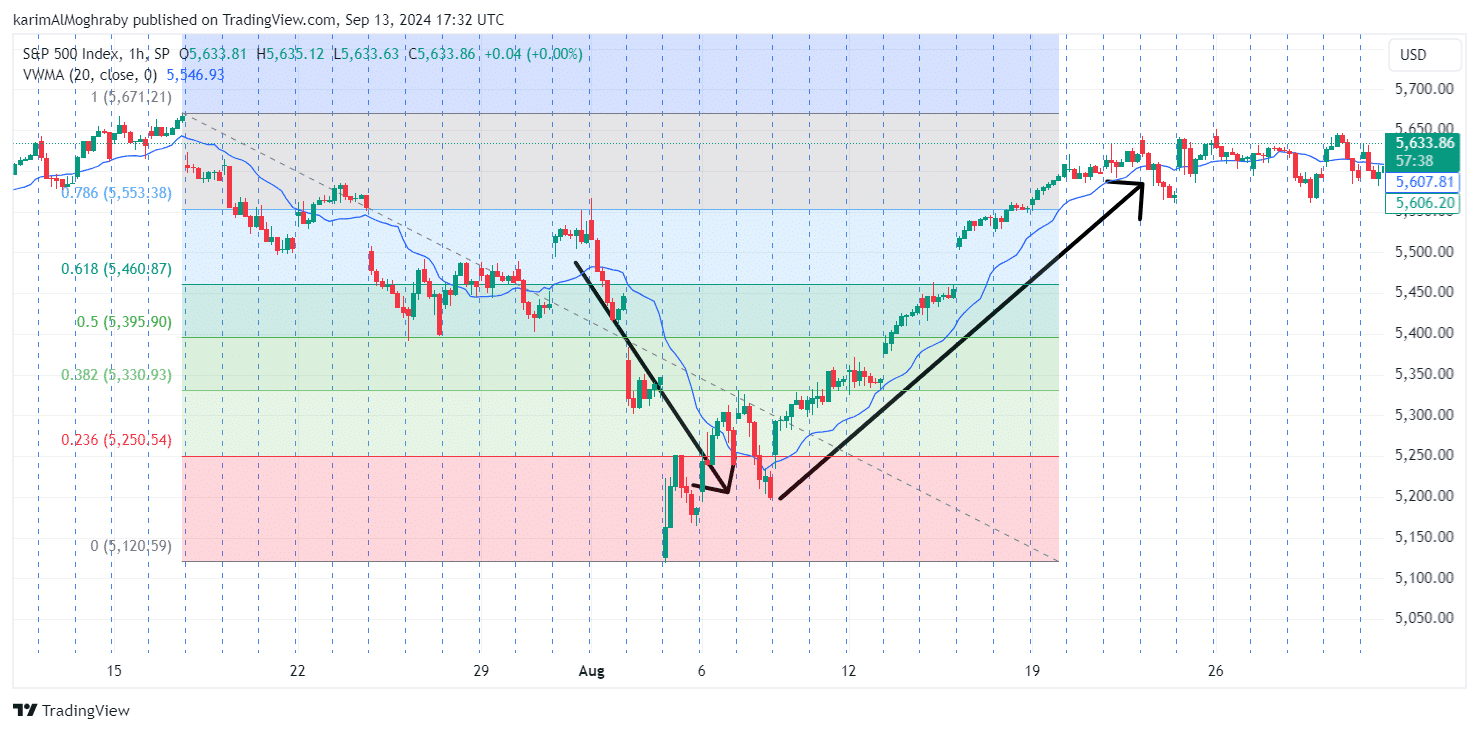Click the 5,150.00 price axis label

pyautogui.click(x=1423, y=537)
